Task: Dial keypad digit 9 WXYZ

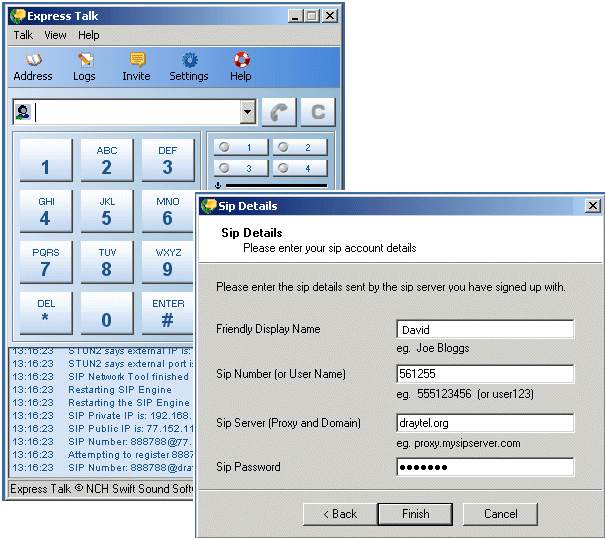Action: point(168,262)
